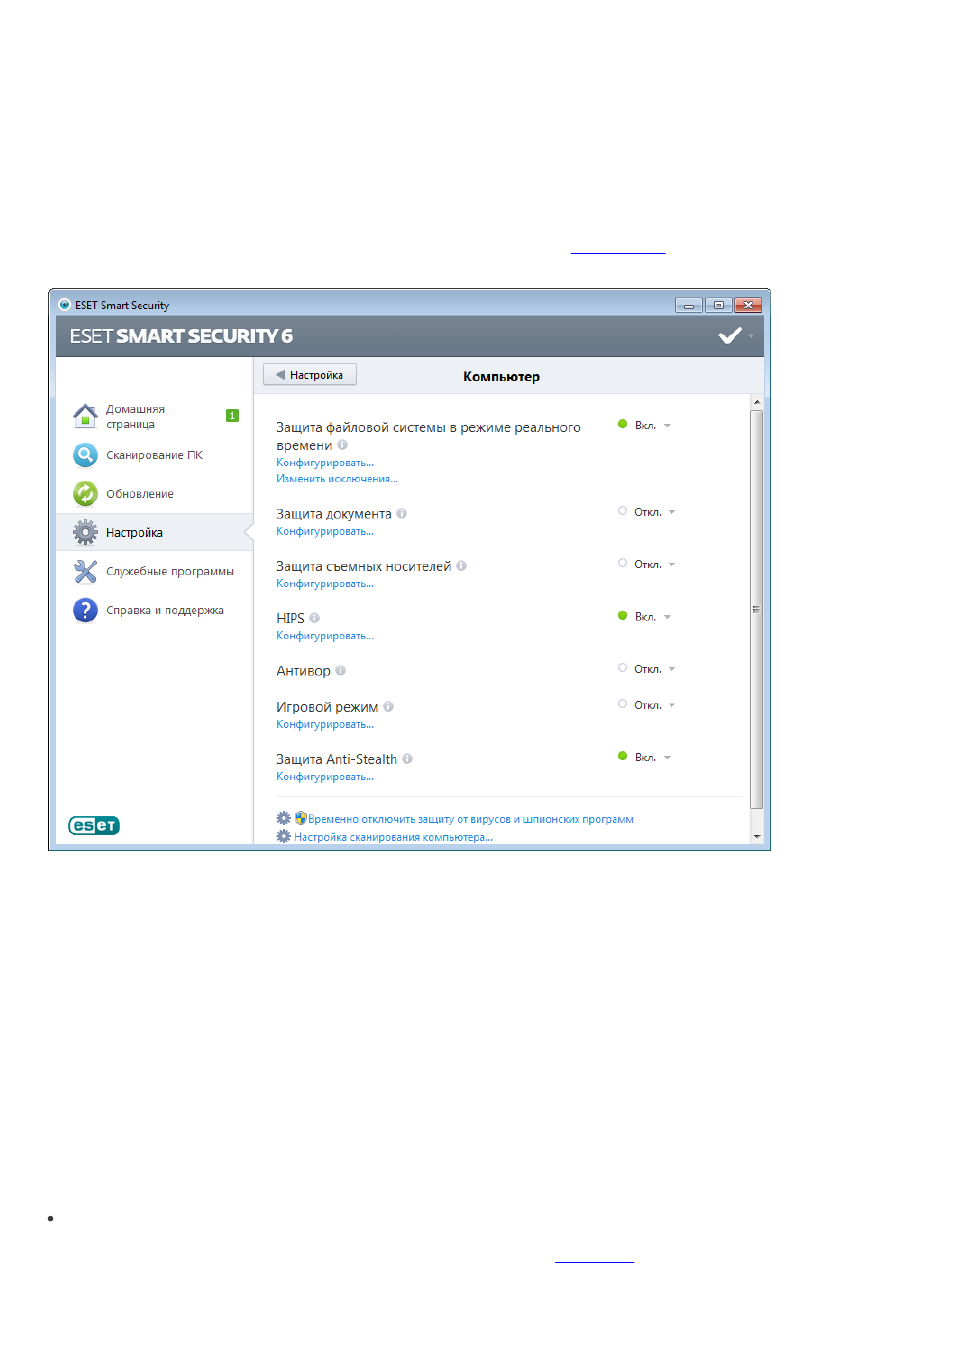Open Откл. dropdown arrow for Игровой режим
954x1350 pixels.
[x=672, y=706]
